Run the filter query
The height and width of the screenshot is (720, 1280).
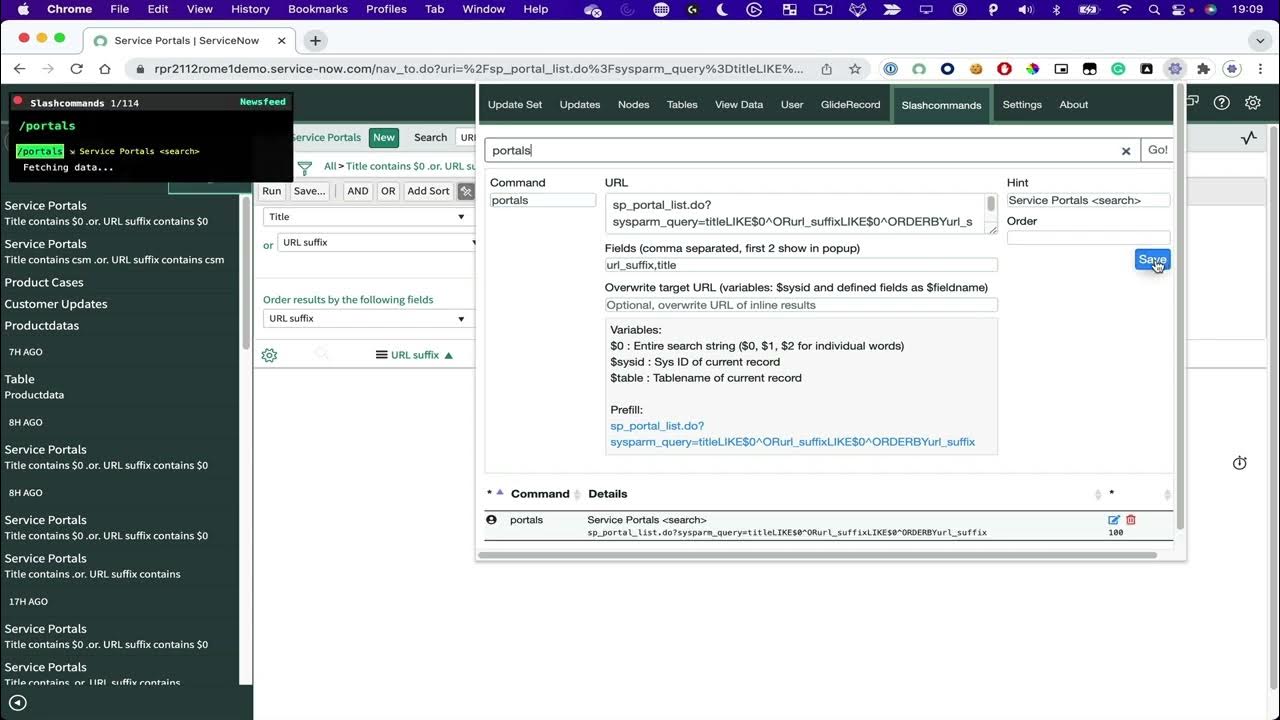pyautogui.click(x=271, y=191)
